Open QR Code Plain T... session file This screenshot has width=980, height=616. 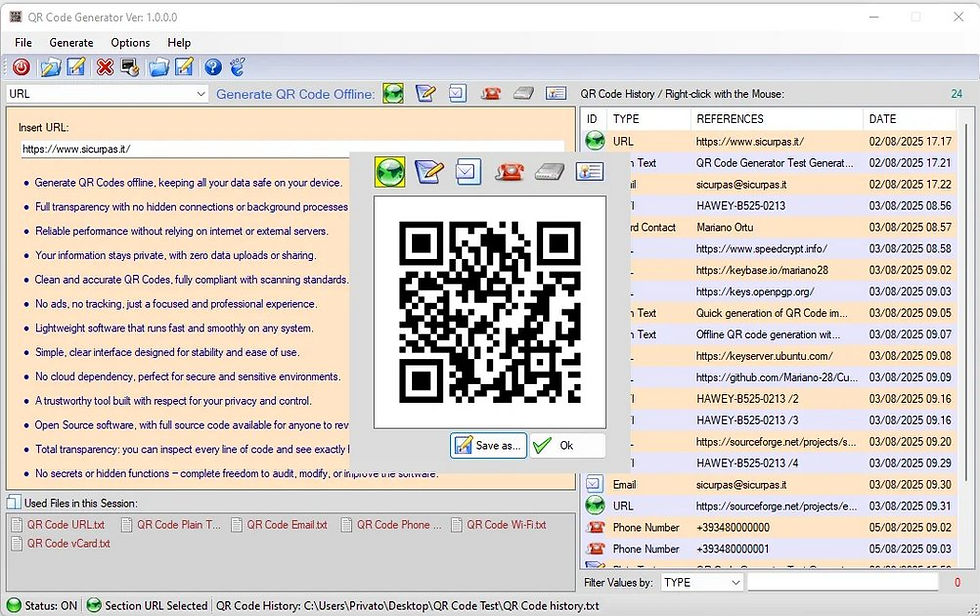tap(171, 525)
